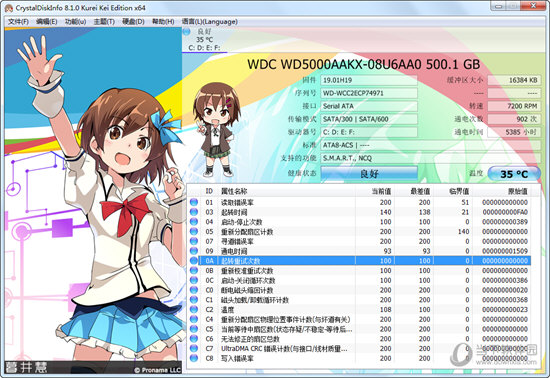Screen dimensions: 550x378
Task: Click the power on count 902 次
Action: coord(514,119)
